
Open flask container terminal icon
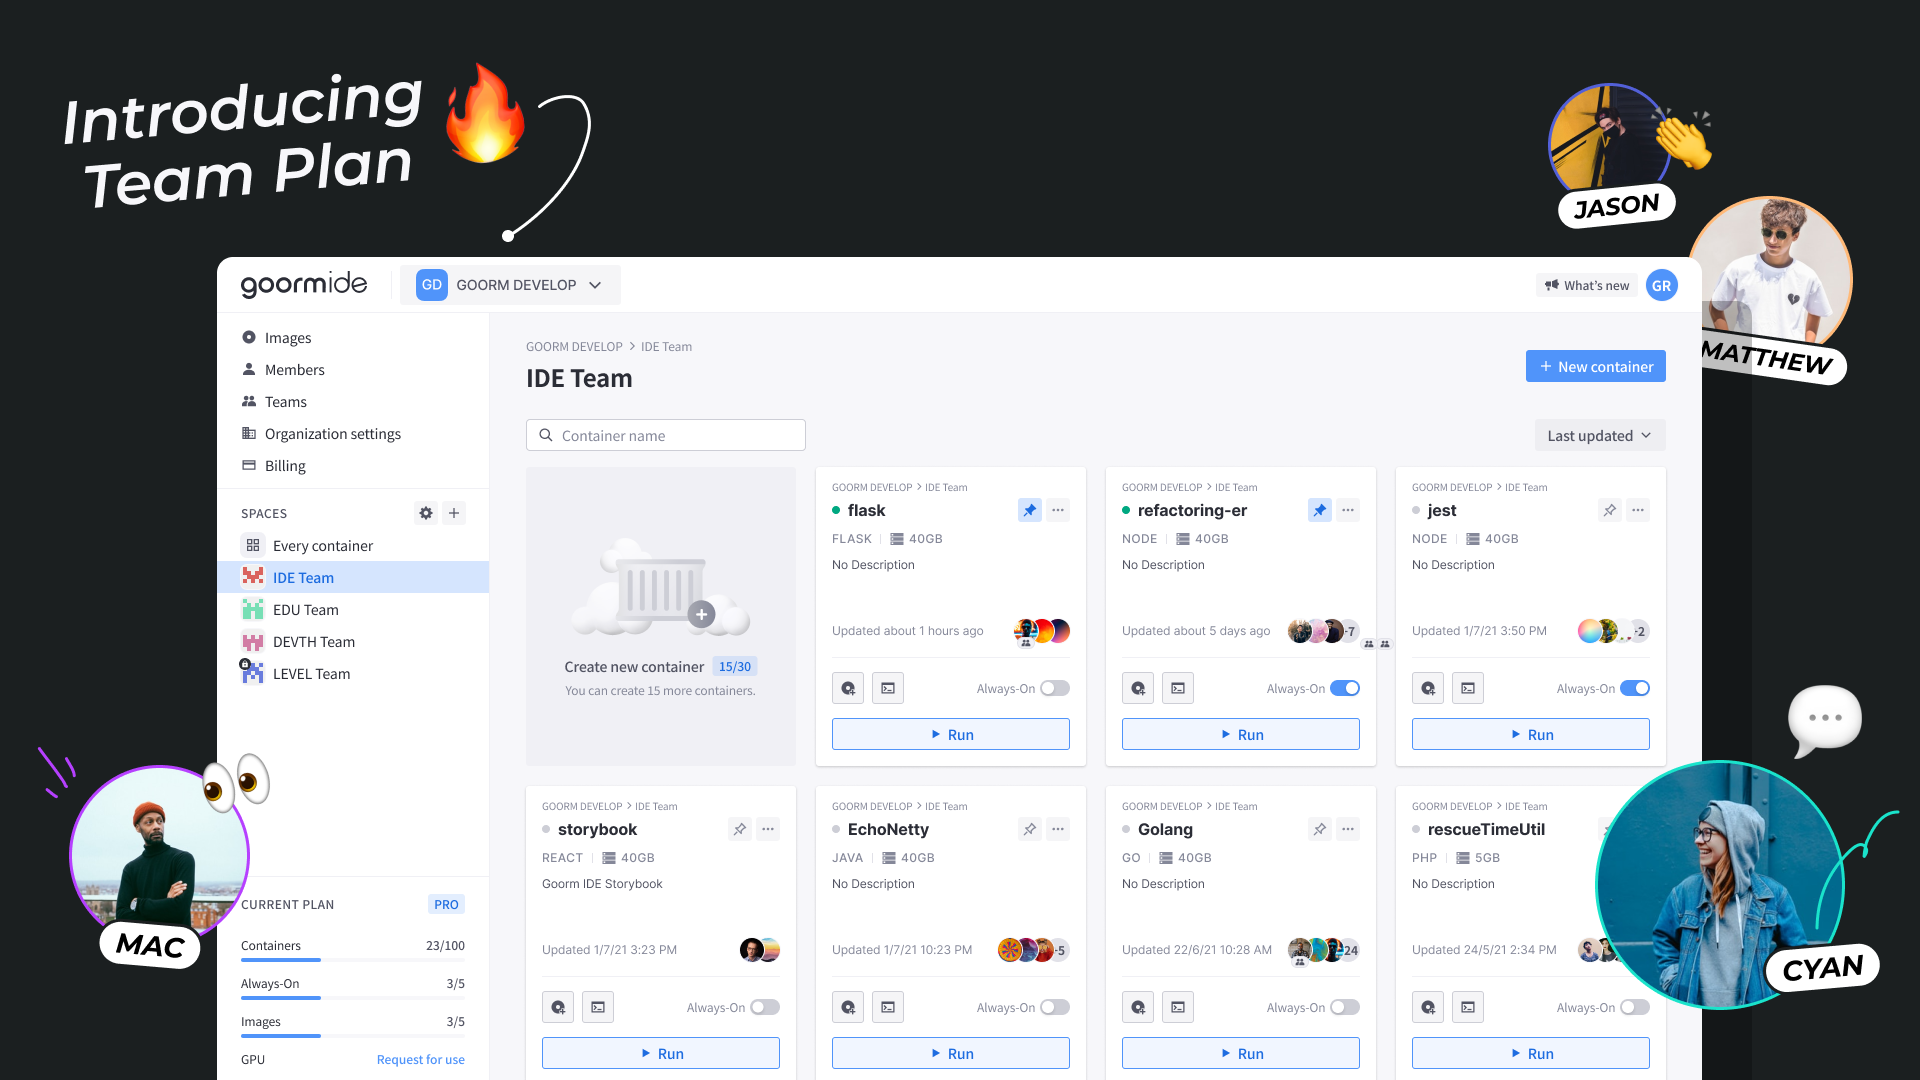tap(888, 688)
